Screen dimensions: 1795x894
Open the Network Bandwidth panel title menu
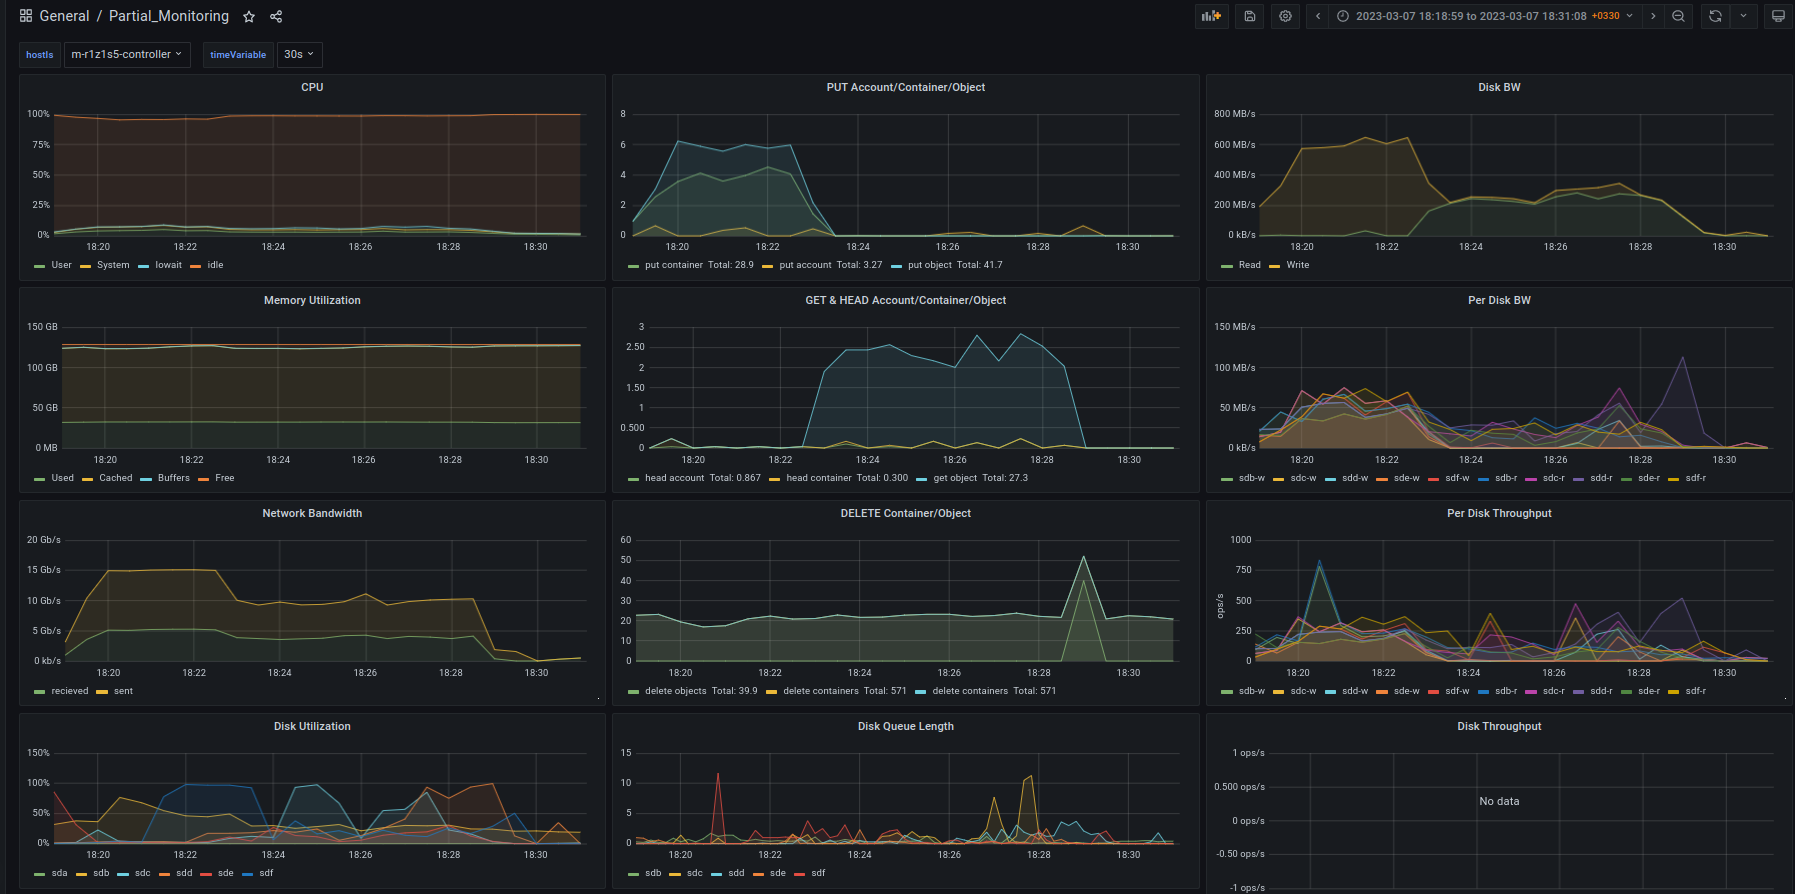click(x=312, y=513)
